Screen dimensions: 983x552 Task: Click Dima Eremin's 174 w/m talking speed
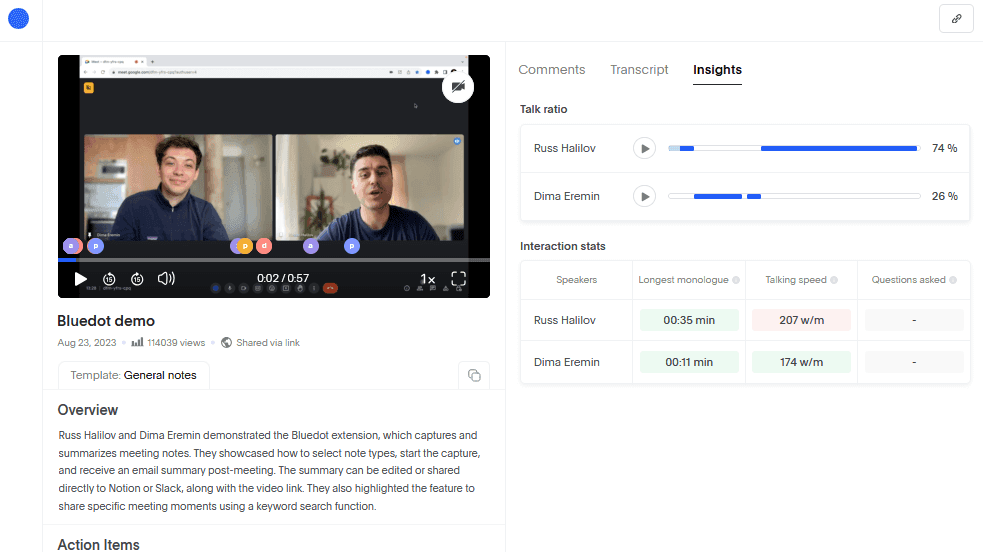[801, 362]
